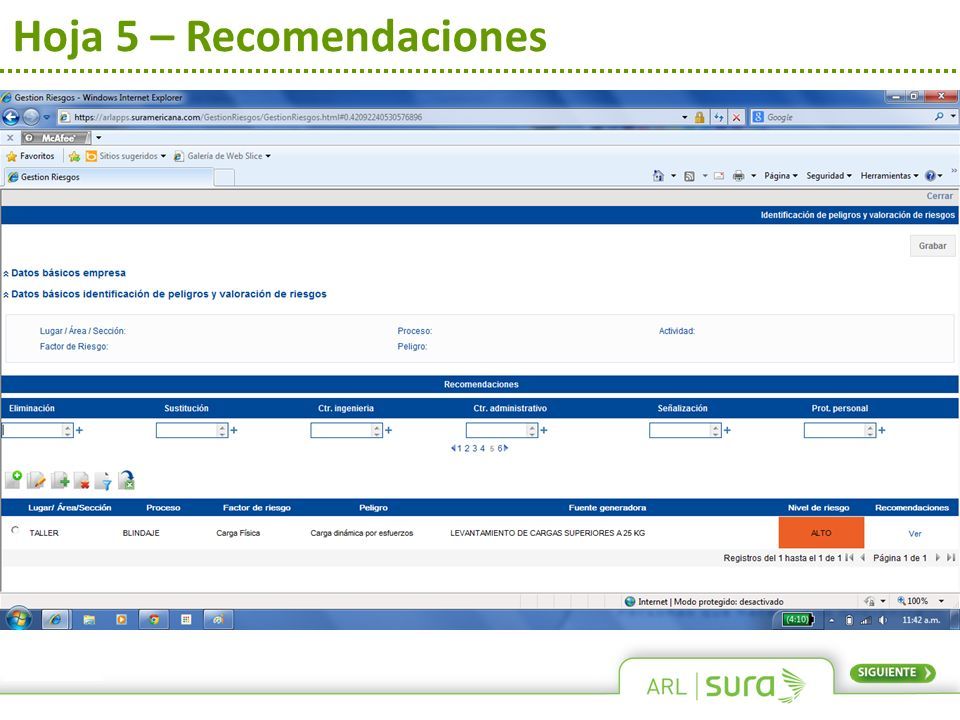Viewport: 960px width, 720px height.
Task: Add a Ctr. administrativo item with its plus icon
Action: (544, 430)
